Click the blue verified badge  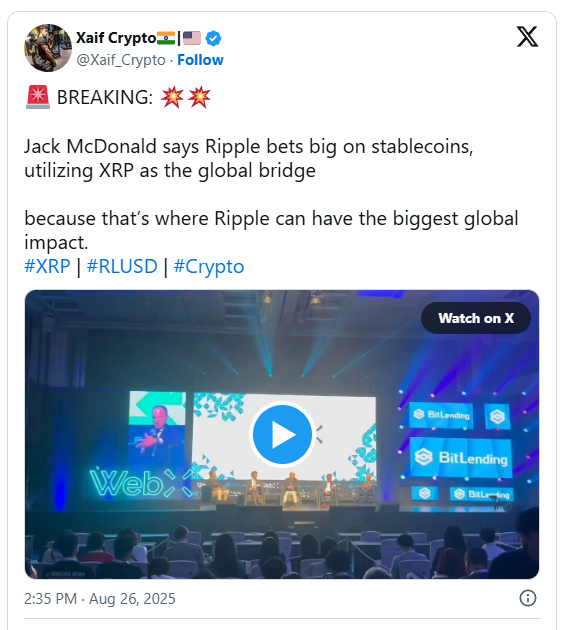pos(213,39)
